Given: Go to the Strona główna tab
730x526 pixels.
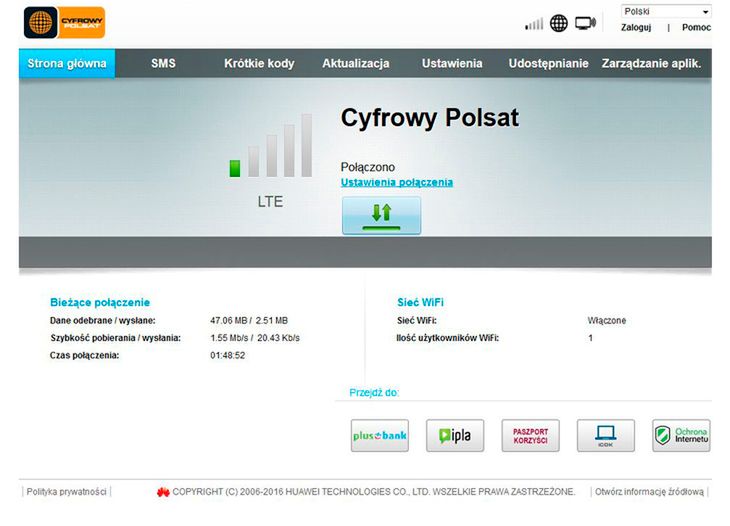Looking at the screenshot, I should [x=67, y=63].
